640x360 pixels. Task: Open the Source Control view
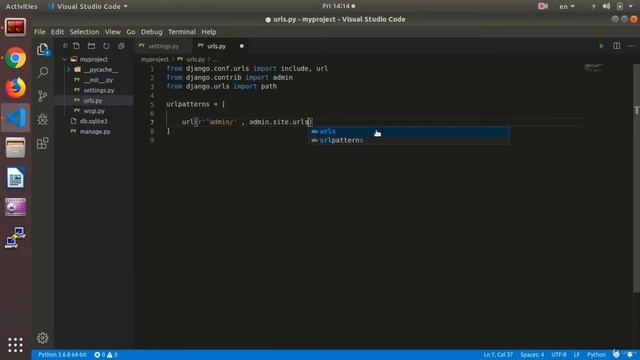[42, 96]
